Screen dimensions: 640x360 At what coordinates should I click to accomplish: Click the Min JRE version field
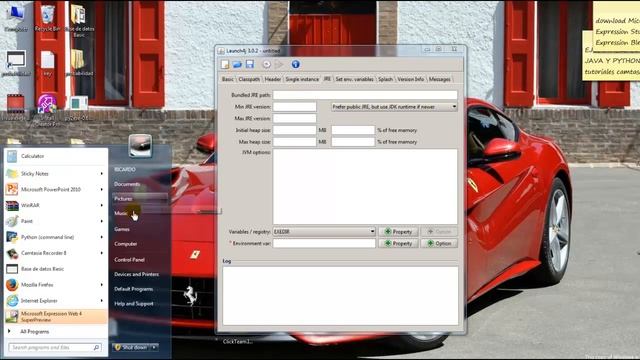(294, 107)
